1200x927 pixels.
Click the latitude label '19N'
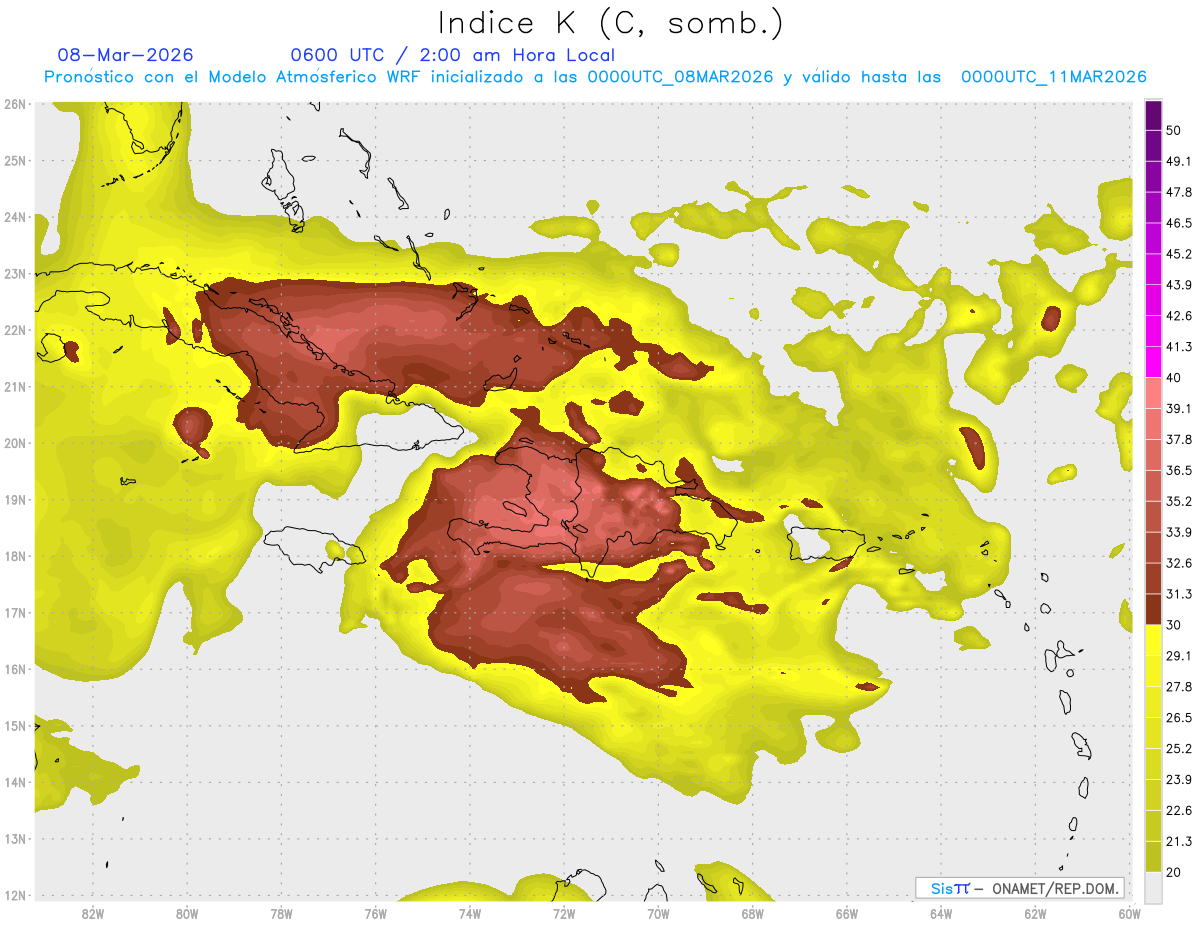click(x=15, y=500)
